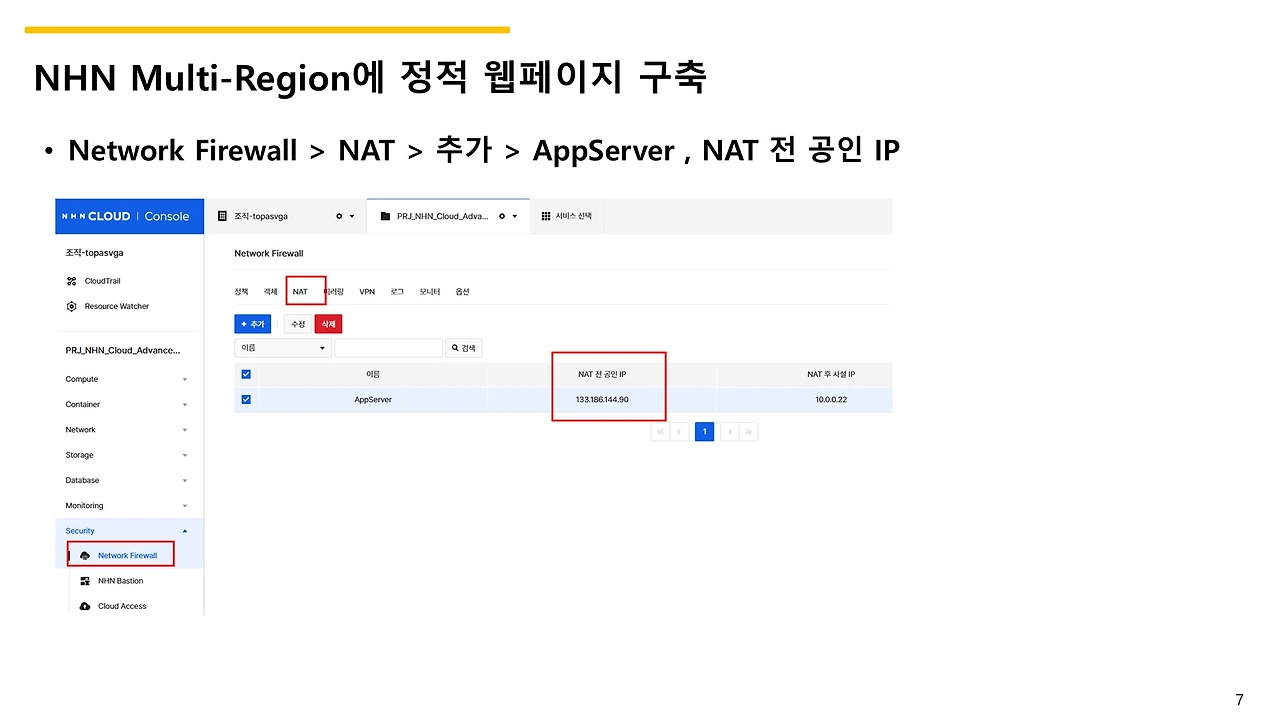
Task: Switch to the 모니터 tab
Action: pyautogui.click(x=430, y=292)
